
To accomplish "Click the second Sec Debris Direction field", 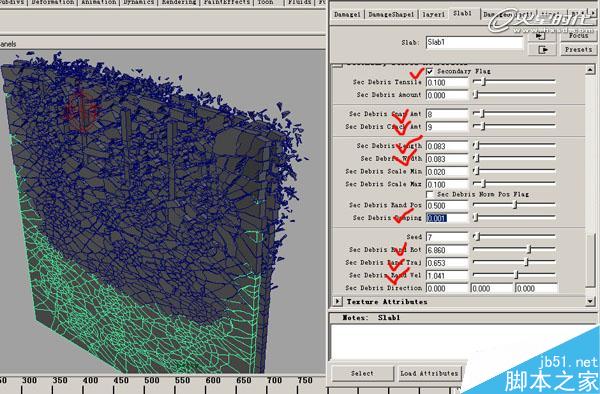I will [491, 288].
